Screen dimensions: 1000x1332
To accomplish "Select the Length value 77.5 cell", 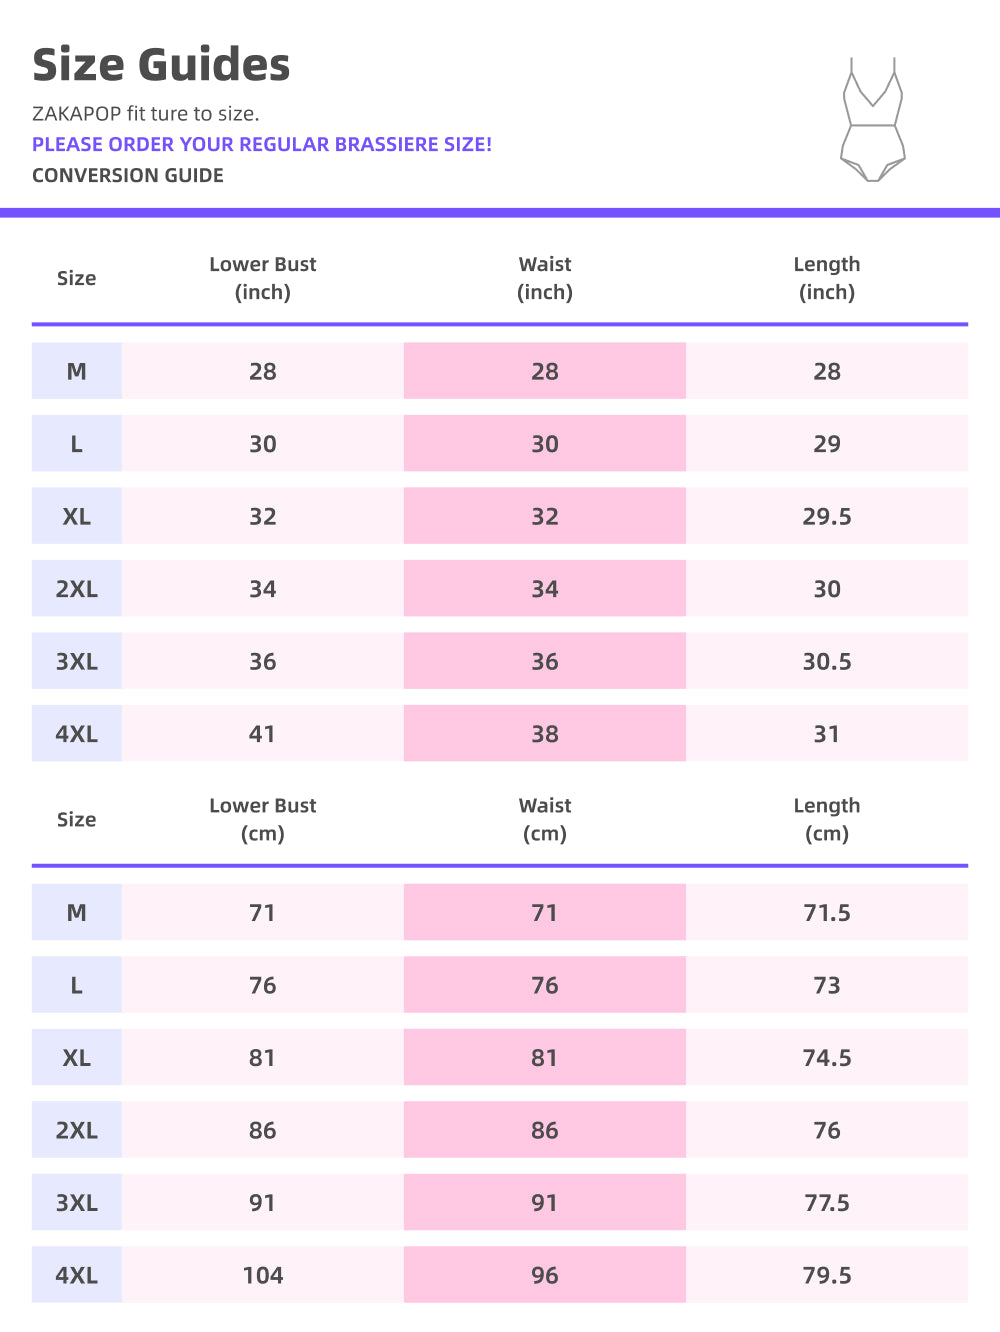I will 827,1203.
